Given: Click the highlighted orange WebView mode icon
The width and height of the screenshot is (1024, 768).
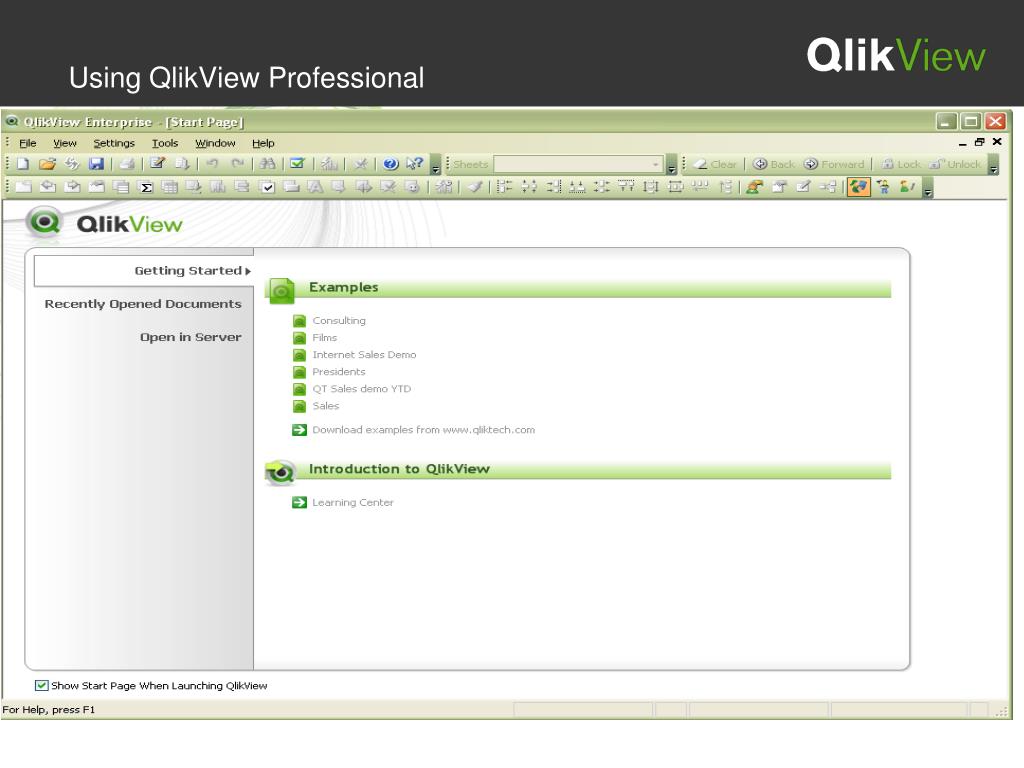Looking at the screenshot, I should pyautogui.click(x=859, y=187).
